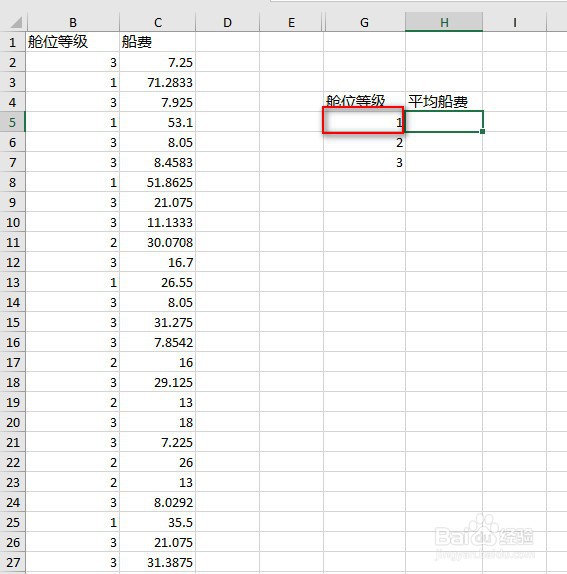
Task: Click fare value 8.0292
Action: [x=158, y=502]
